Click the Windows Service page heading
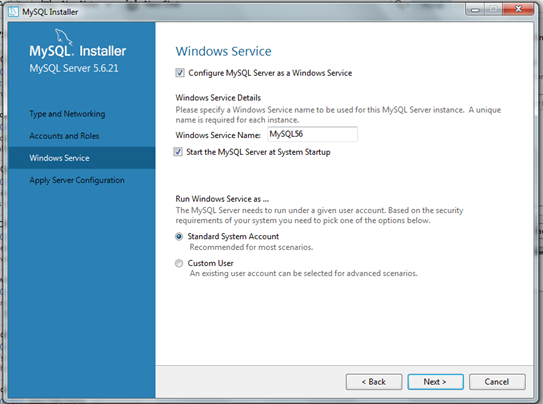The image size is (543, 404). pyautogui.click(x=223, y=51)
